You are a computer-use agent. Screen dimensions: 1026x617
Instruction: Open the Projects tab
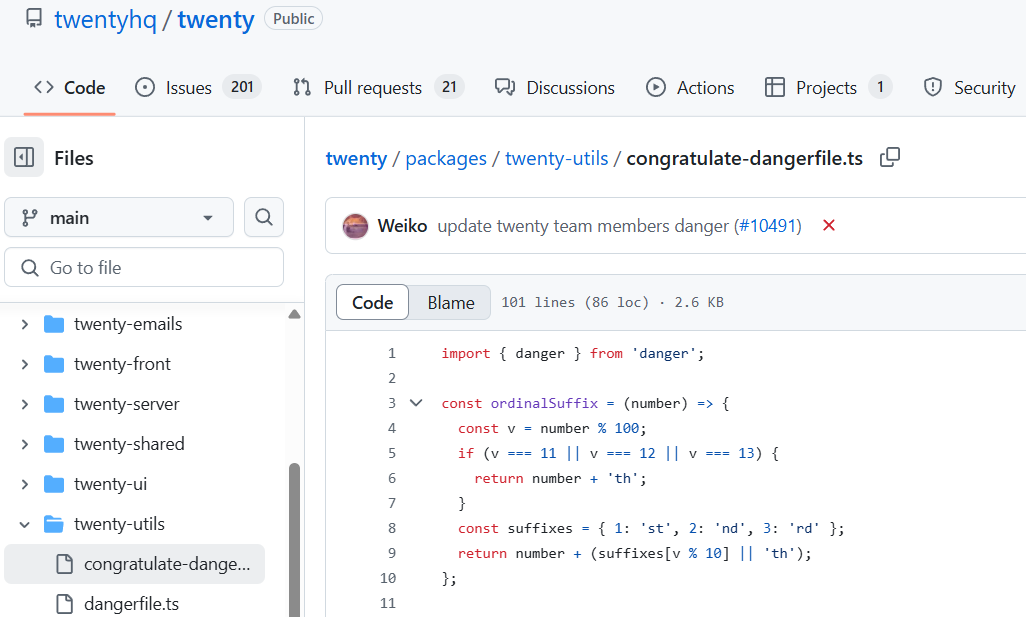(828, 88)
